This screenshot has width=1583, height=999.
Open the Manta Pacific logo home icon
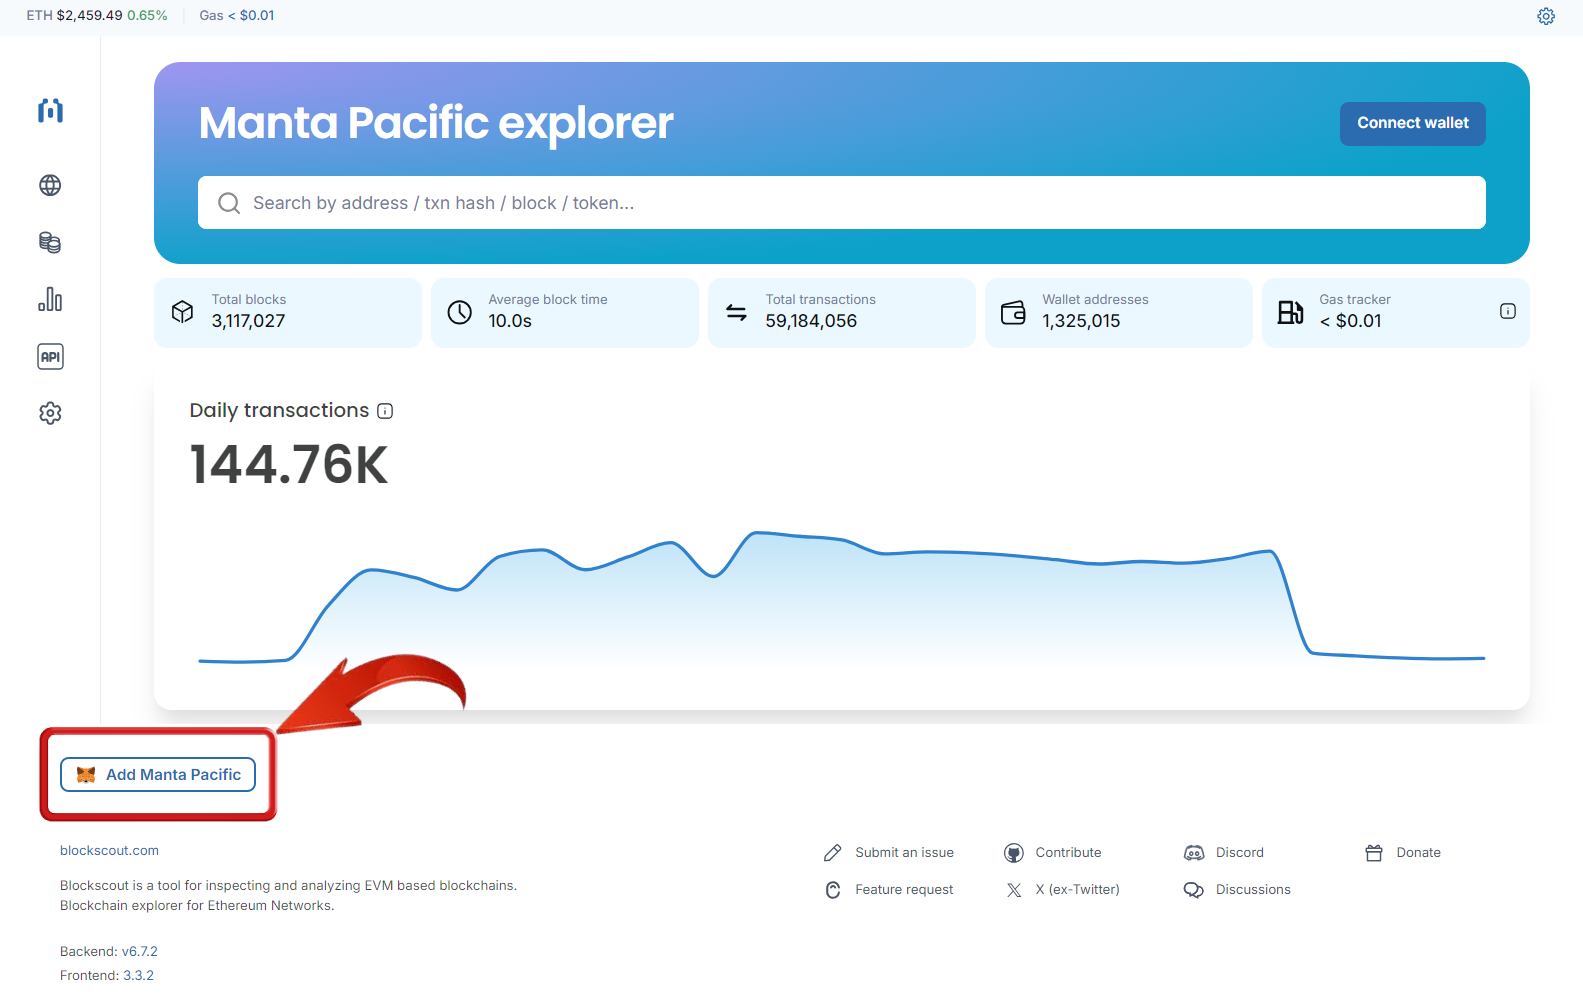(x=50, y=110)
